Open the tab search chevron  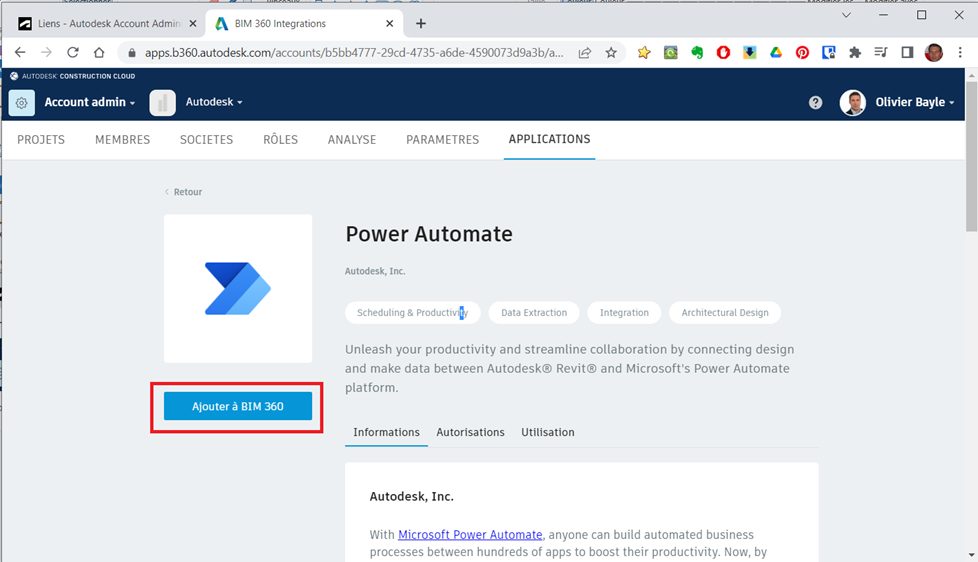[x=846, y=15]
